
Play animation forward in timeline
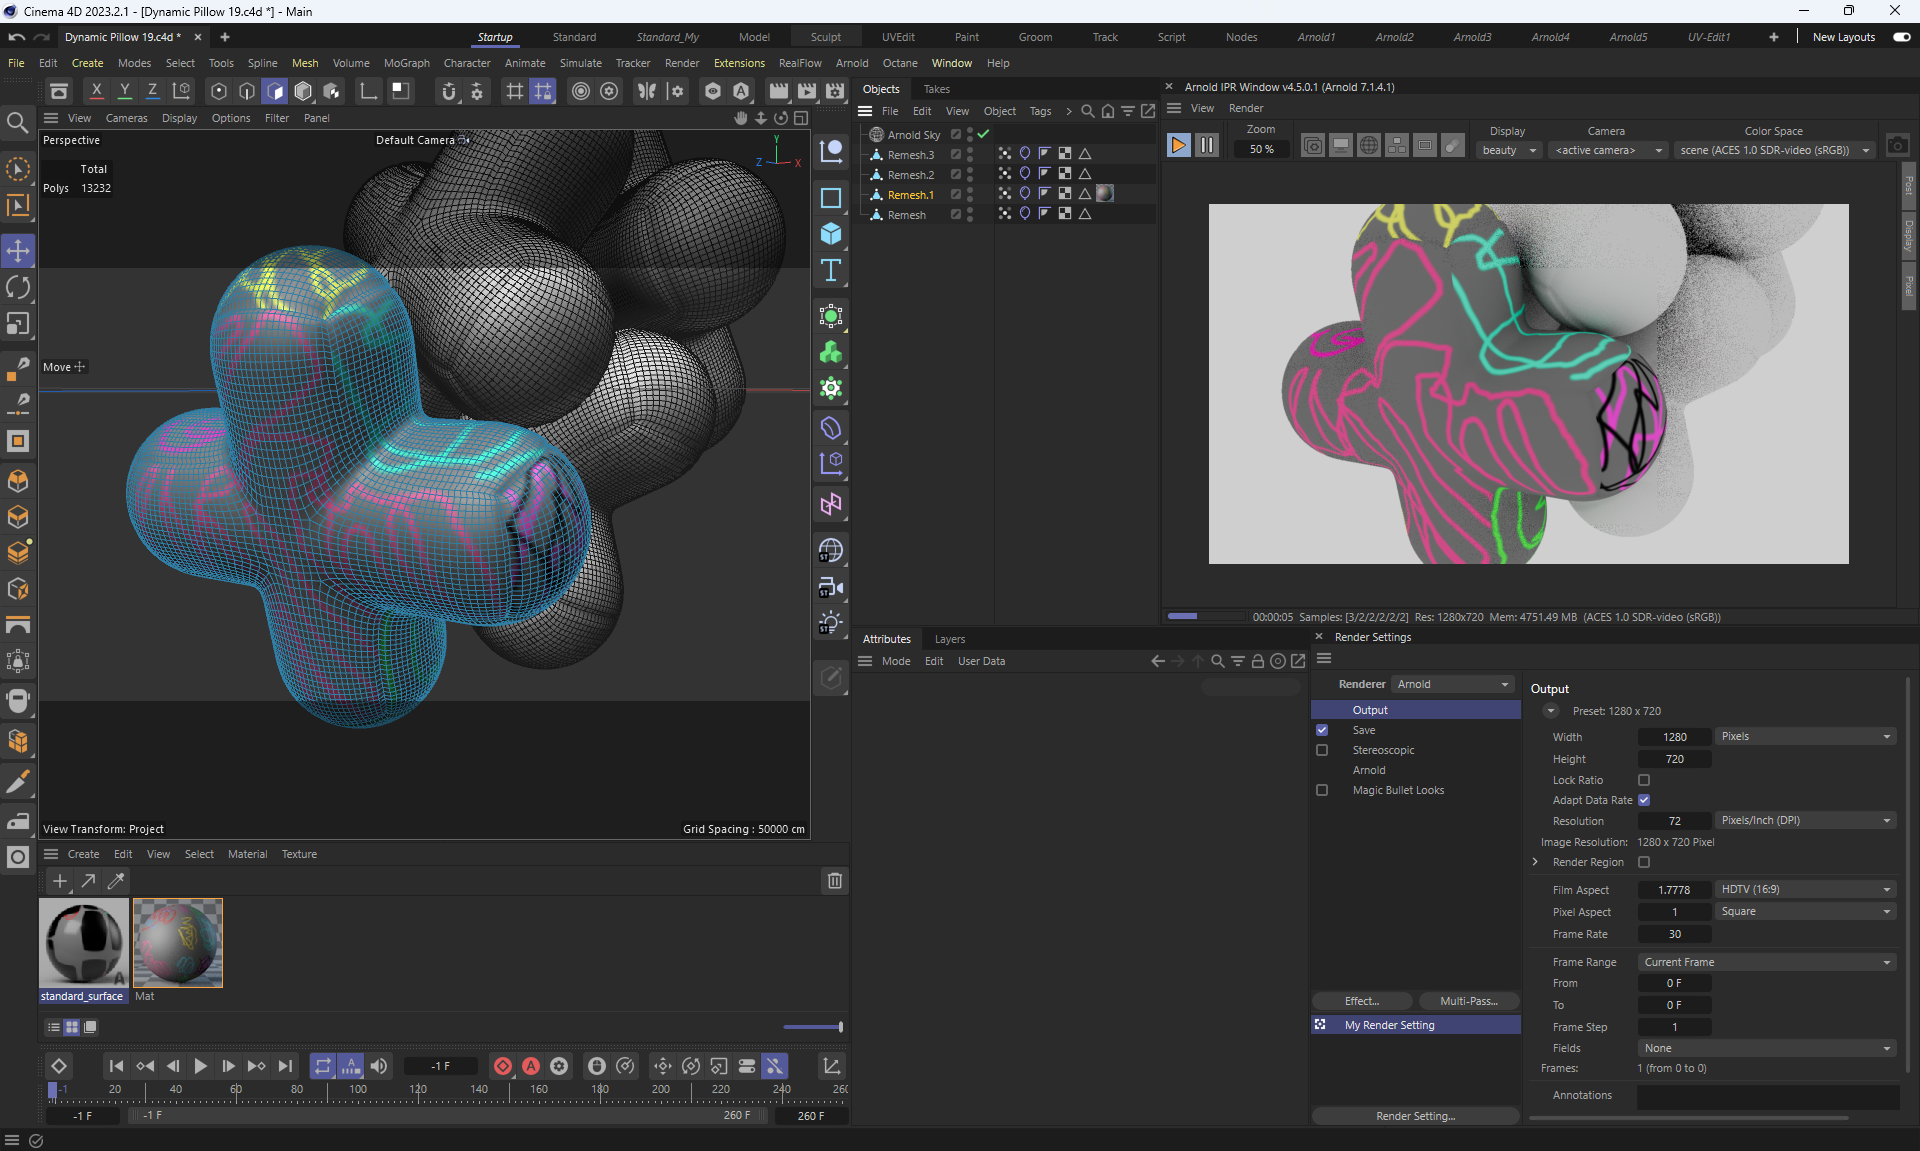pyautogui.click(x=200, y=1066)
